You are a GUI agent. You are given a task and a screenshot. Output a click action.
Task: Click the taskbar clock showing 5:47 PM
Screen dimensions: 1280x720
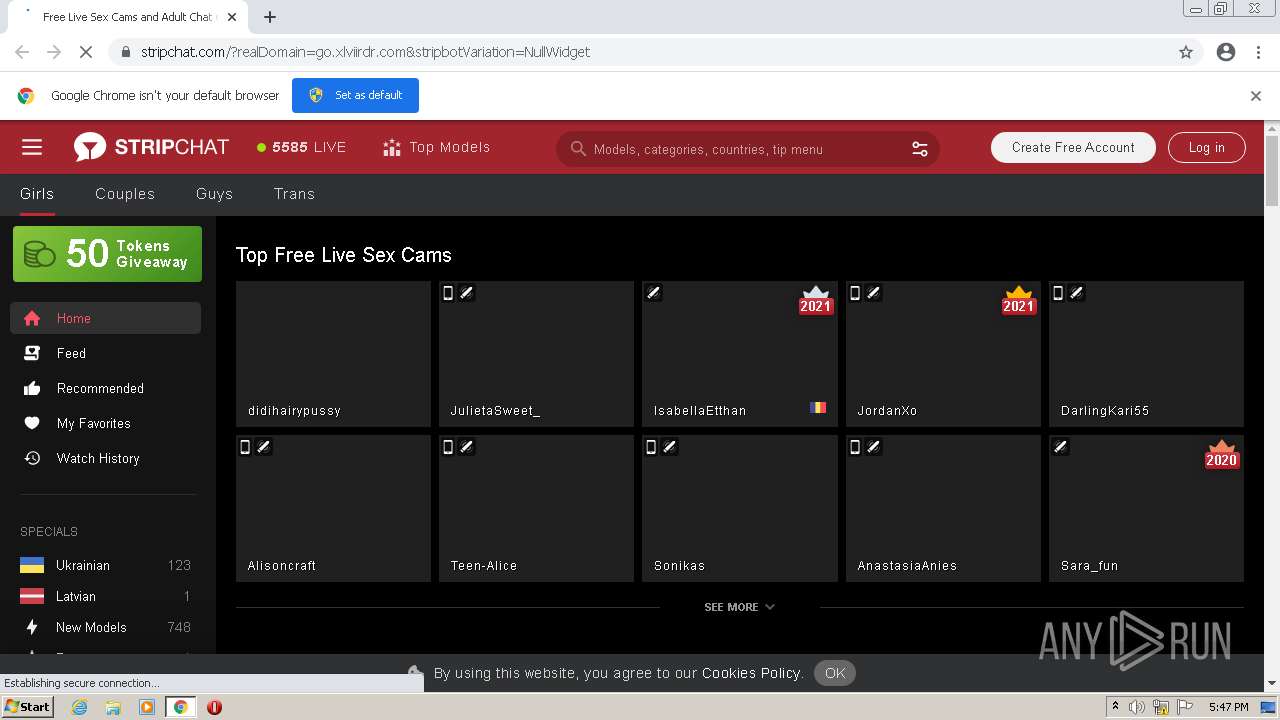click(1228, 707)
